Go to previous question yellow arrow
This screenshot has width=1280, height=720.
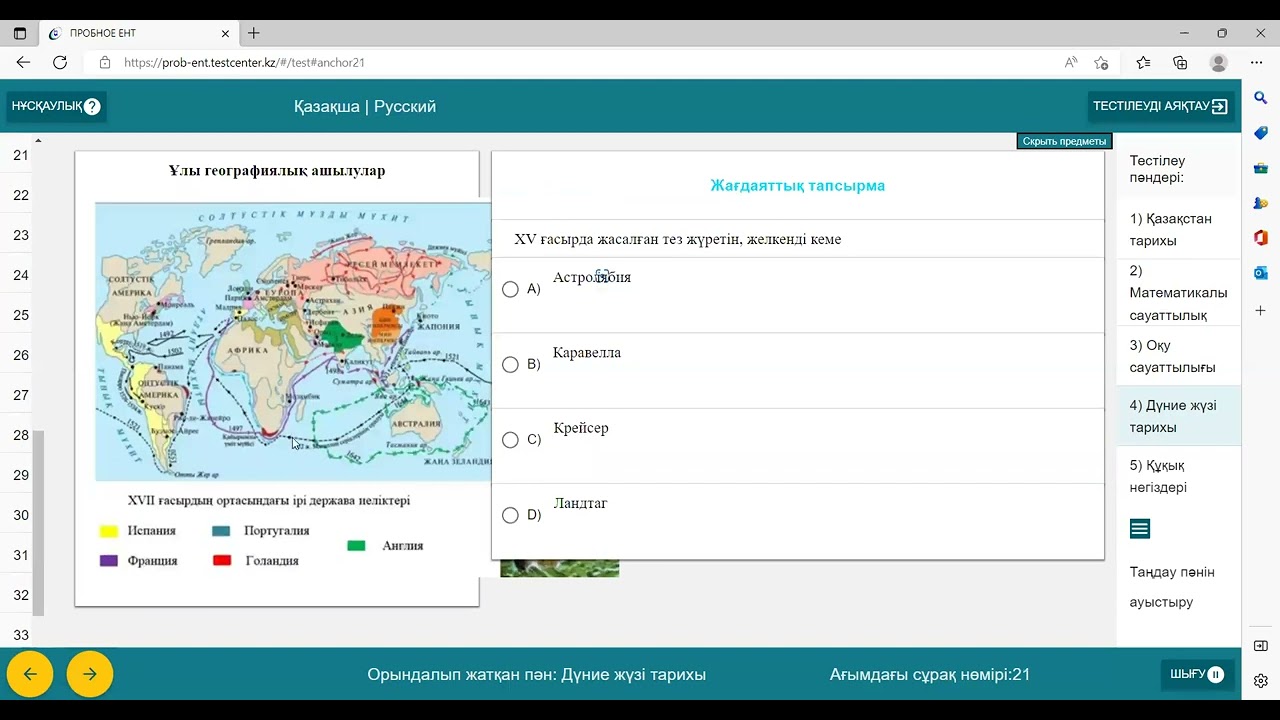point(30,674)
